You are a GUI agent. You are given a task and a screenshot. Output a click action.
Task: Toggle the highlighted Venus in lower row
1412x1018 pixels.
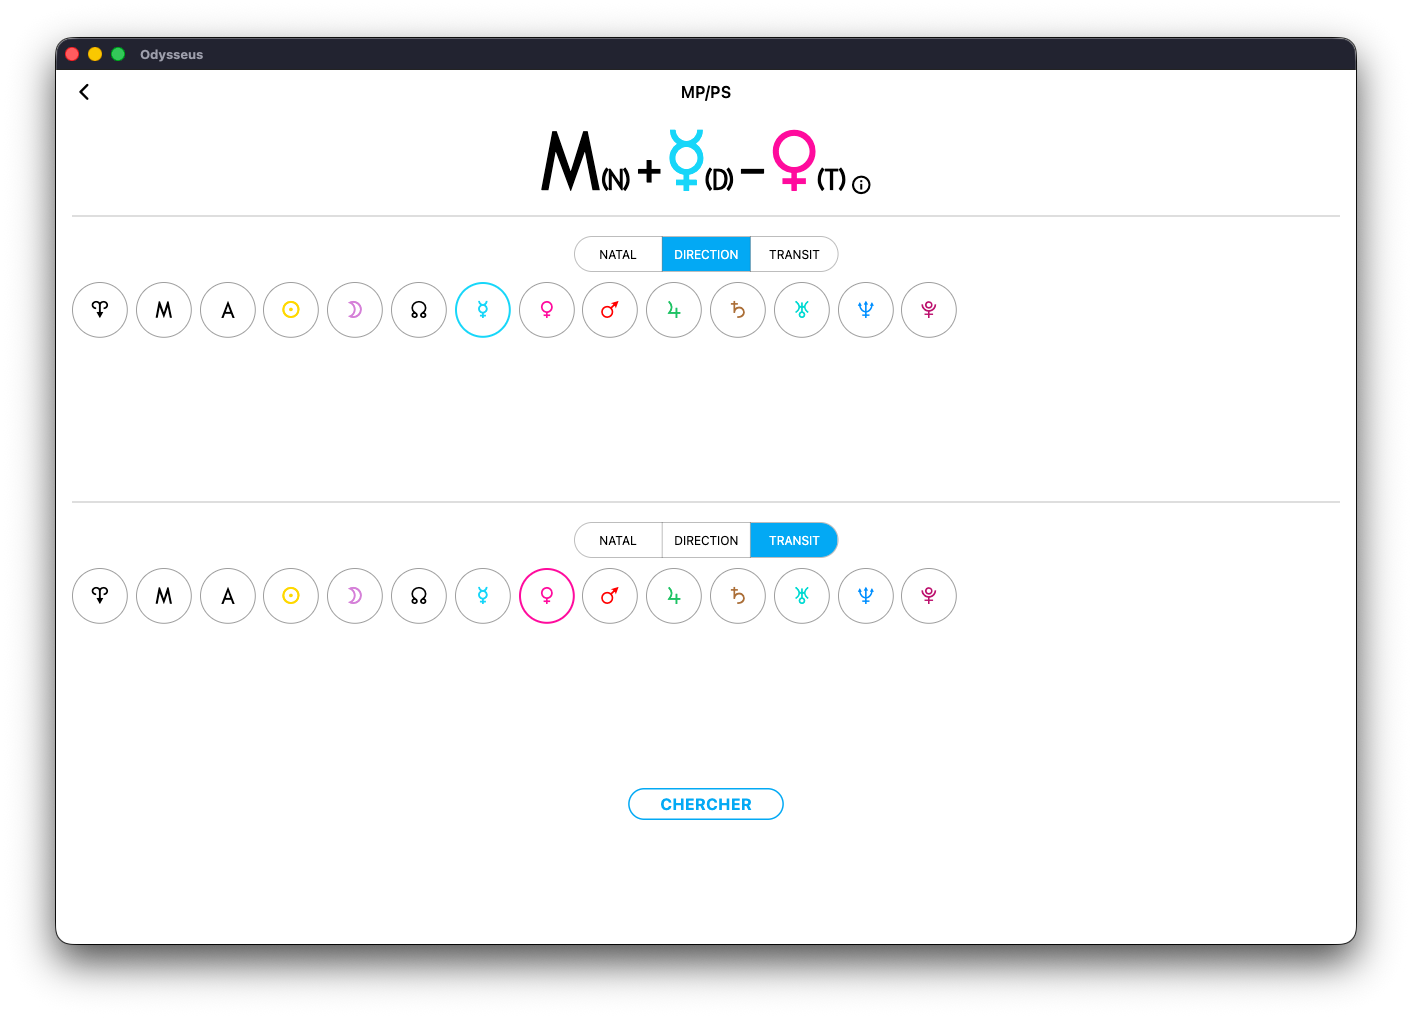coord(547,596)
